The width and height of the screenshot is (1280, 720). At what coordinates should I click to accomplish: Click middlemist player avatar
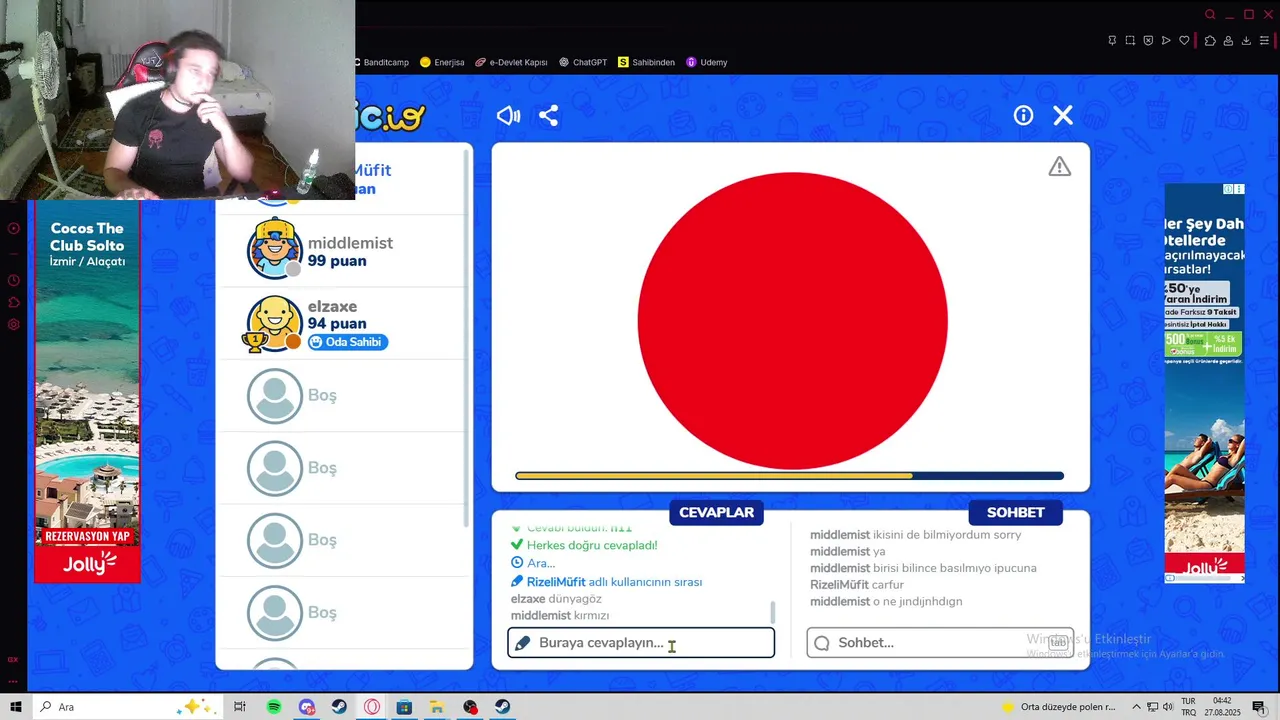click(274, 249)
